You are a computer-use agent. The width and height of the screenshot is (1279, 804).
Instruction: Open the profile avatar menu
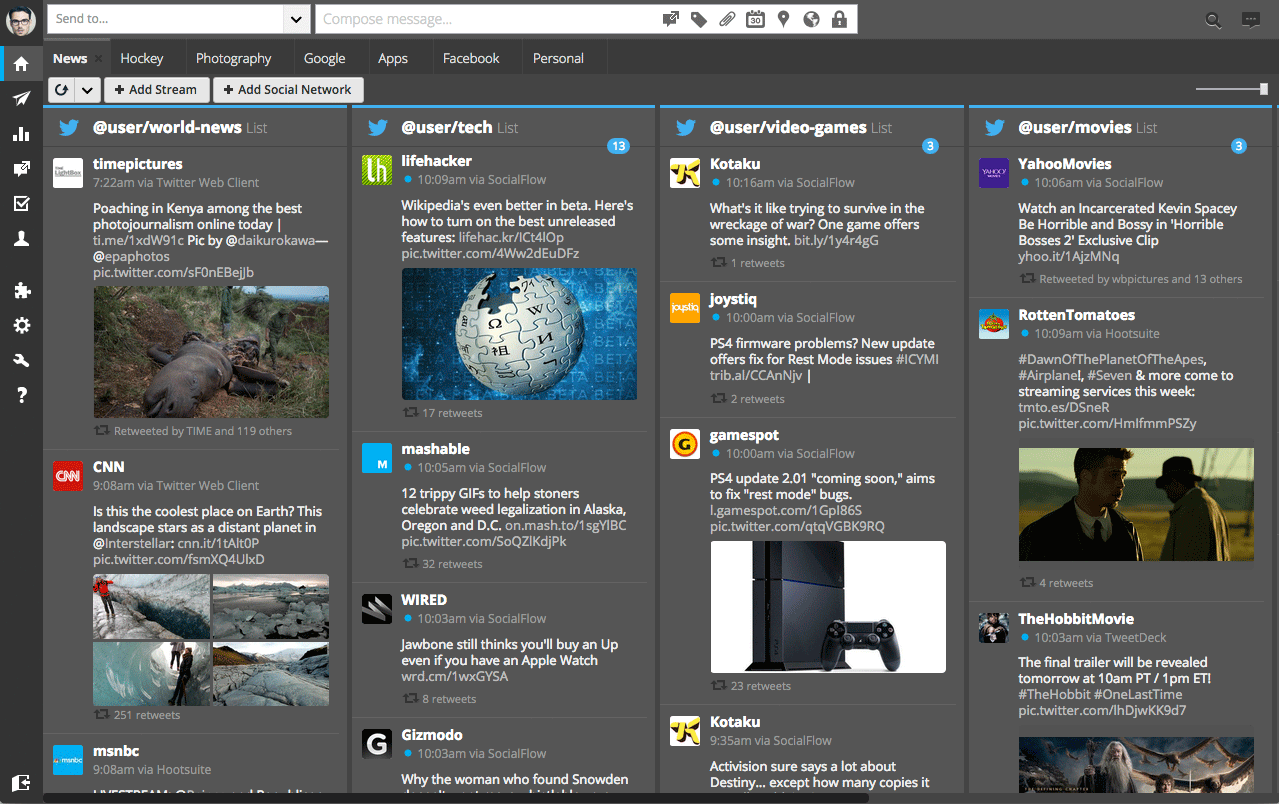pyautogui.click(x=20, y=19)
